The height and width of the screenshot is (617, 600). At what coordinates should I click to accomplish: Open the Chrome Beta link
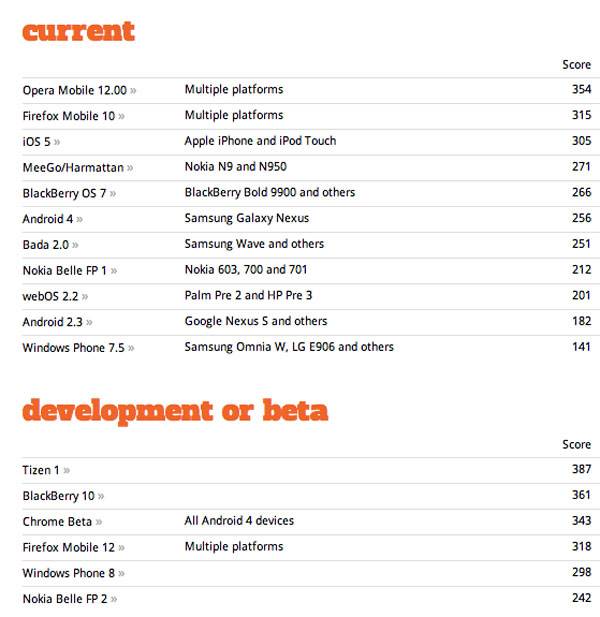tap(62, 522)
